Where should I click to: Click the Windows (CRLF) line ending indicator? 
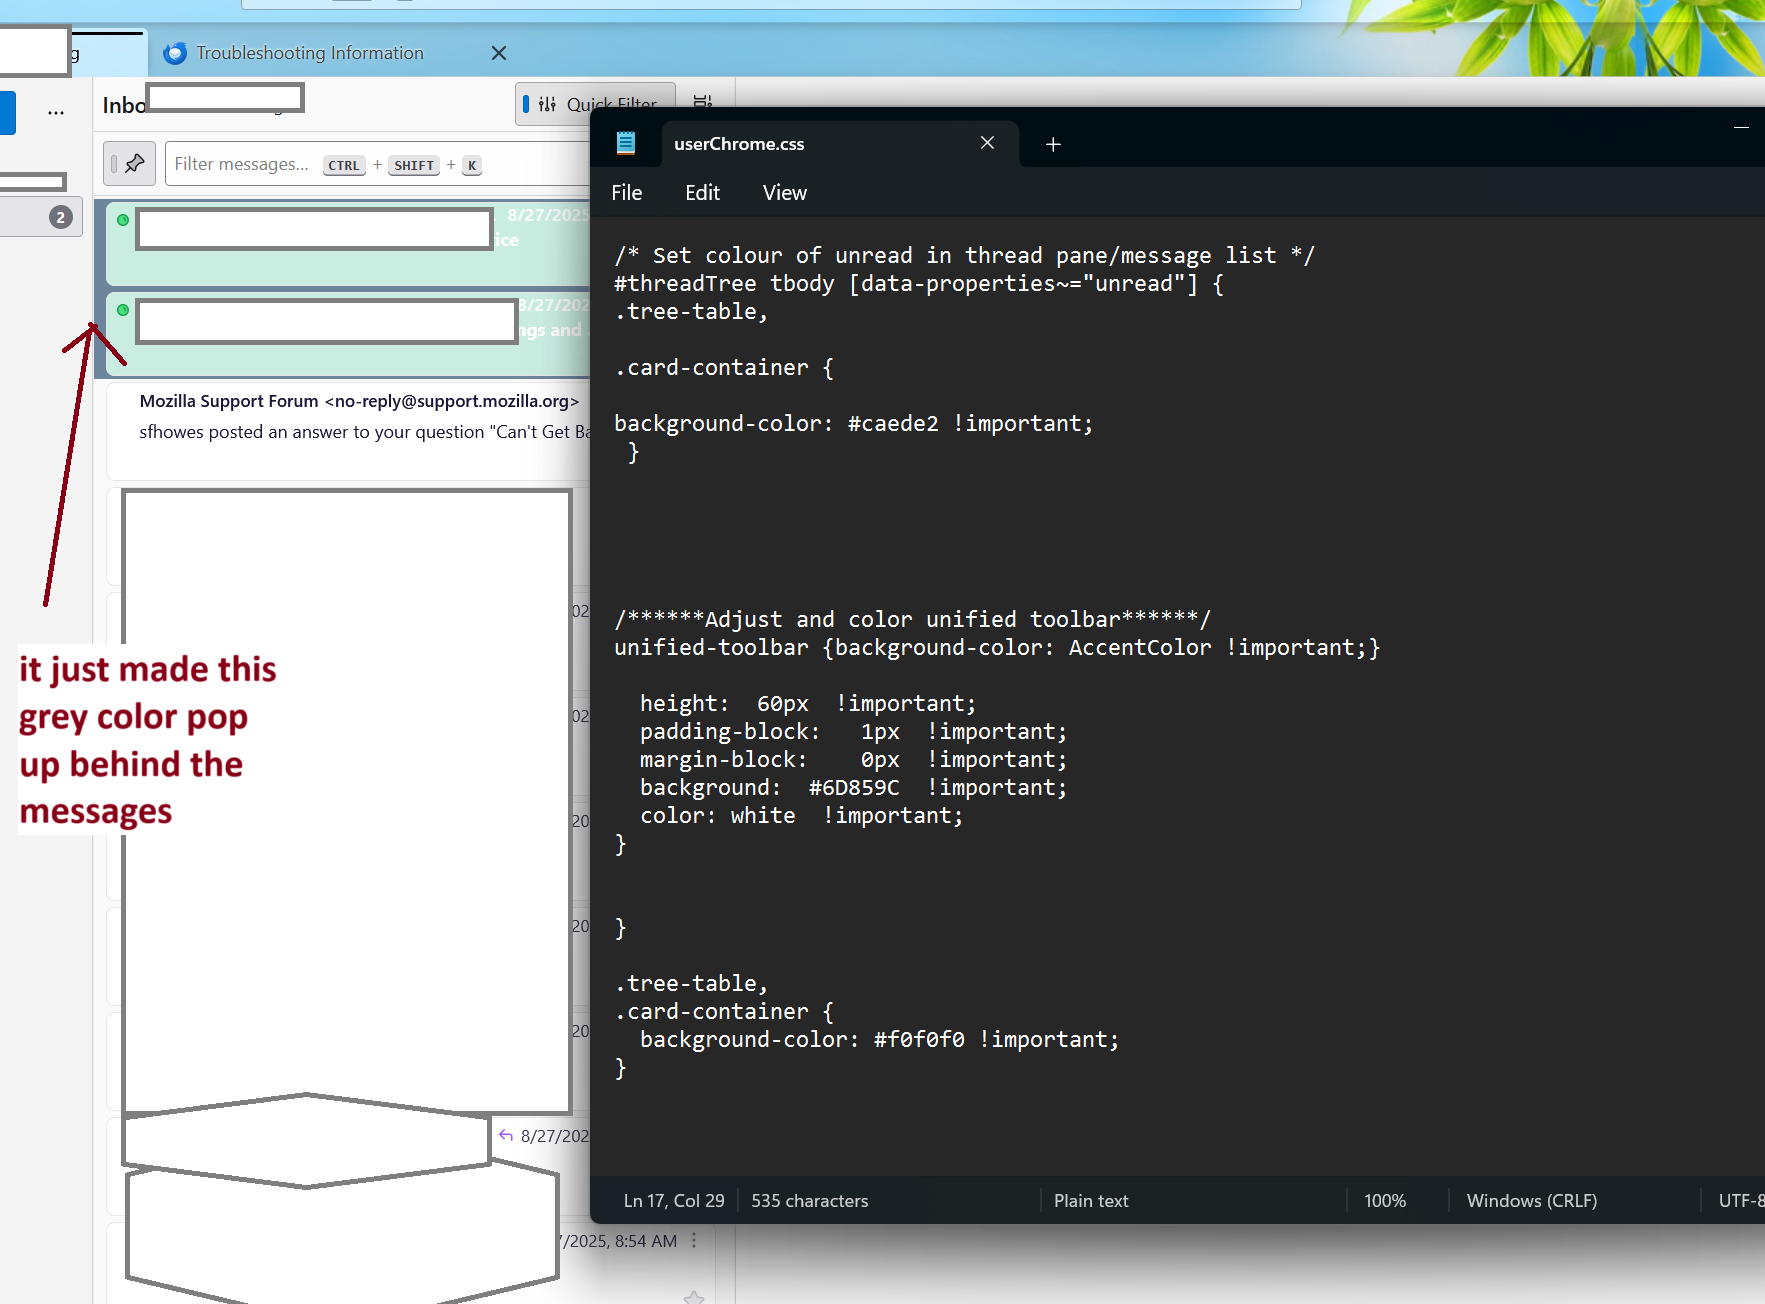(x=1531, y=1201)
